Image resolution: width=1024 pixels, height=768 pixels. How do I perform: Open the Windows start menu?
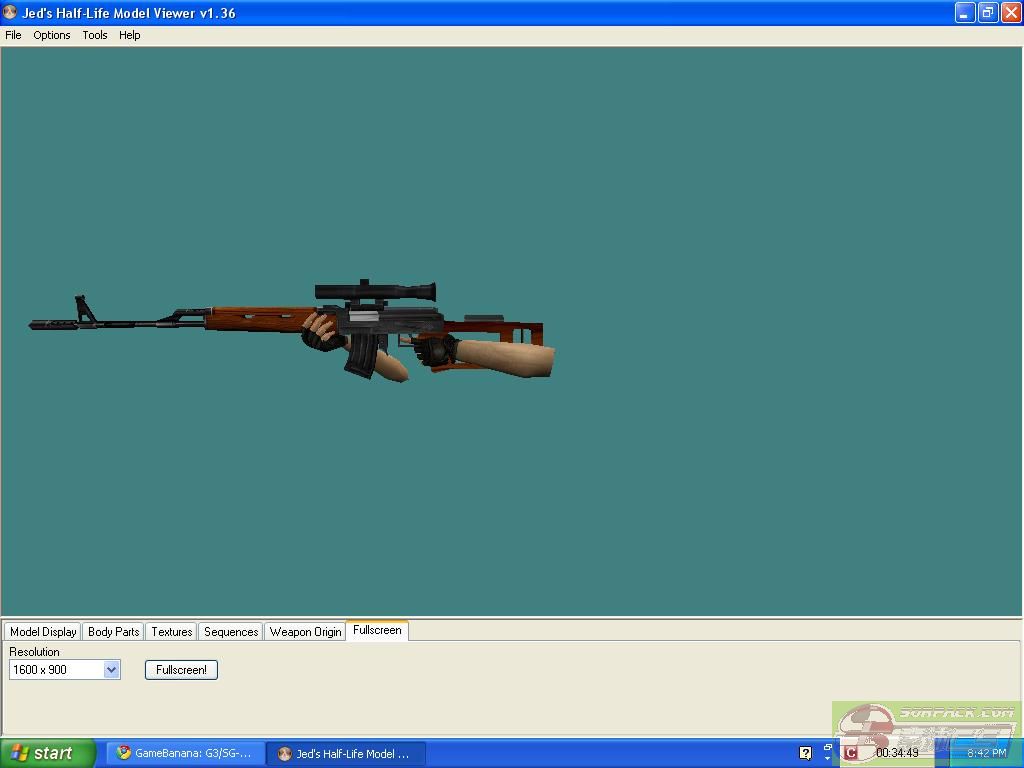pyautogui.click(x=48, y=753)
